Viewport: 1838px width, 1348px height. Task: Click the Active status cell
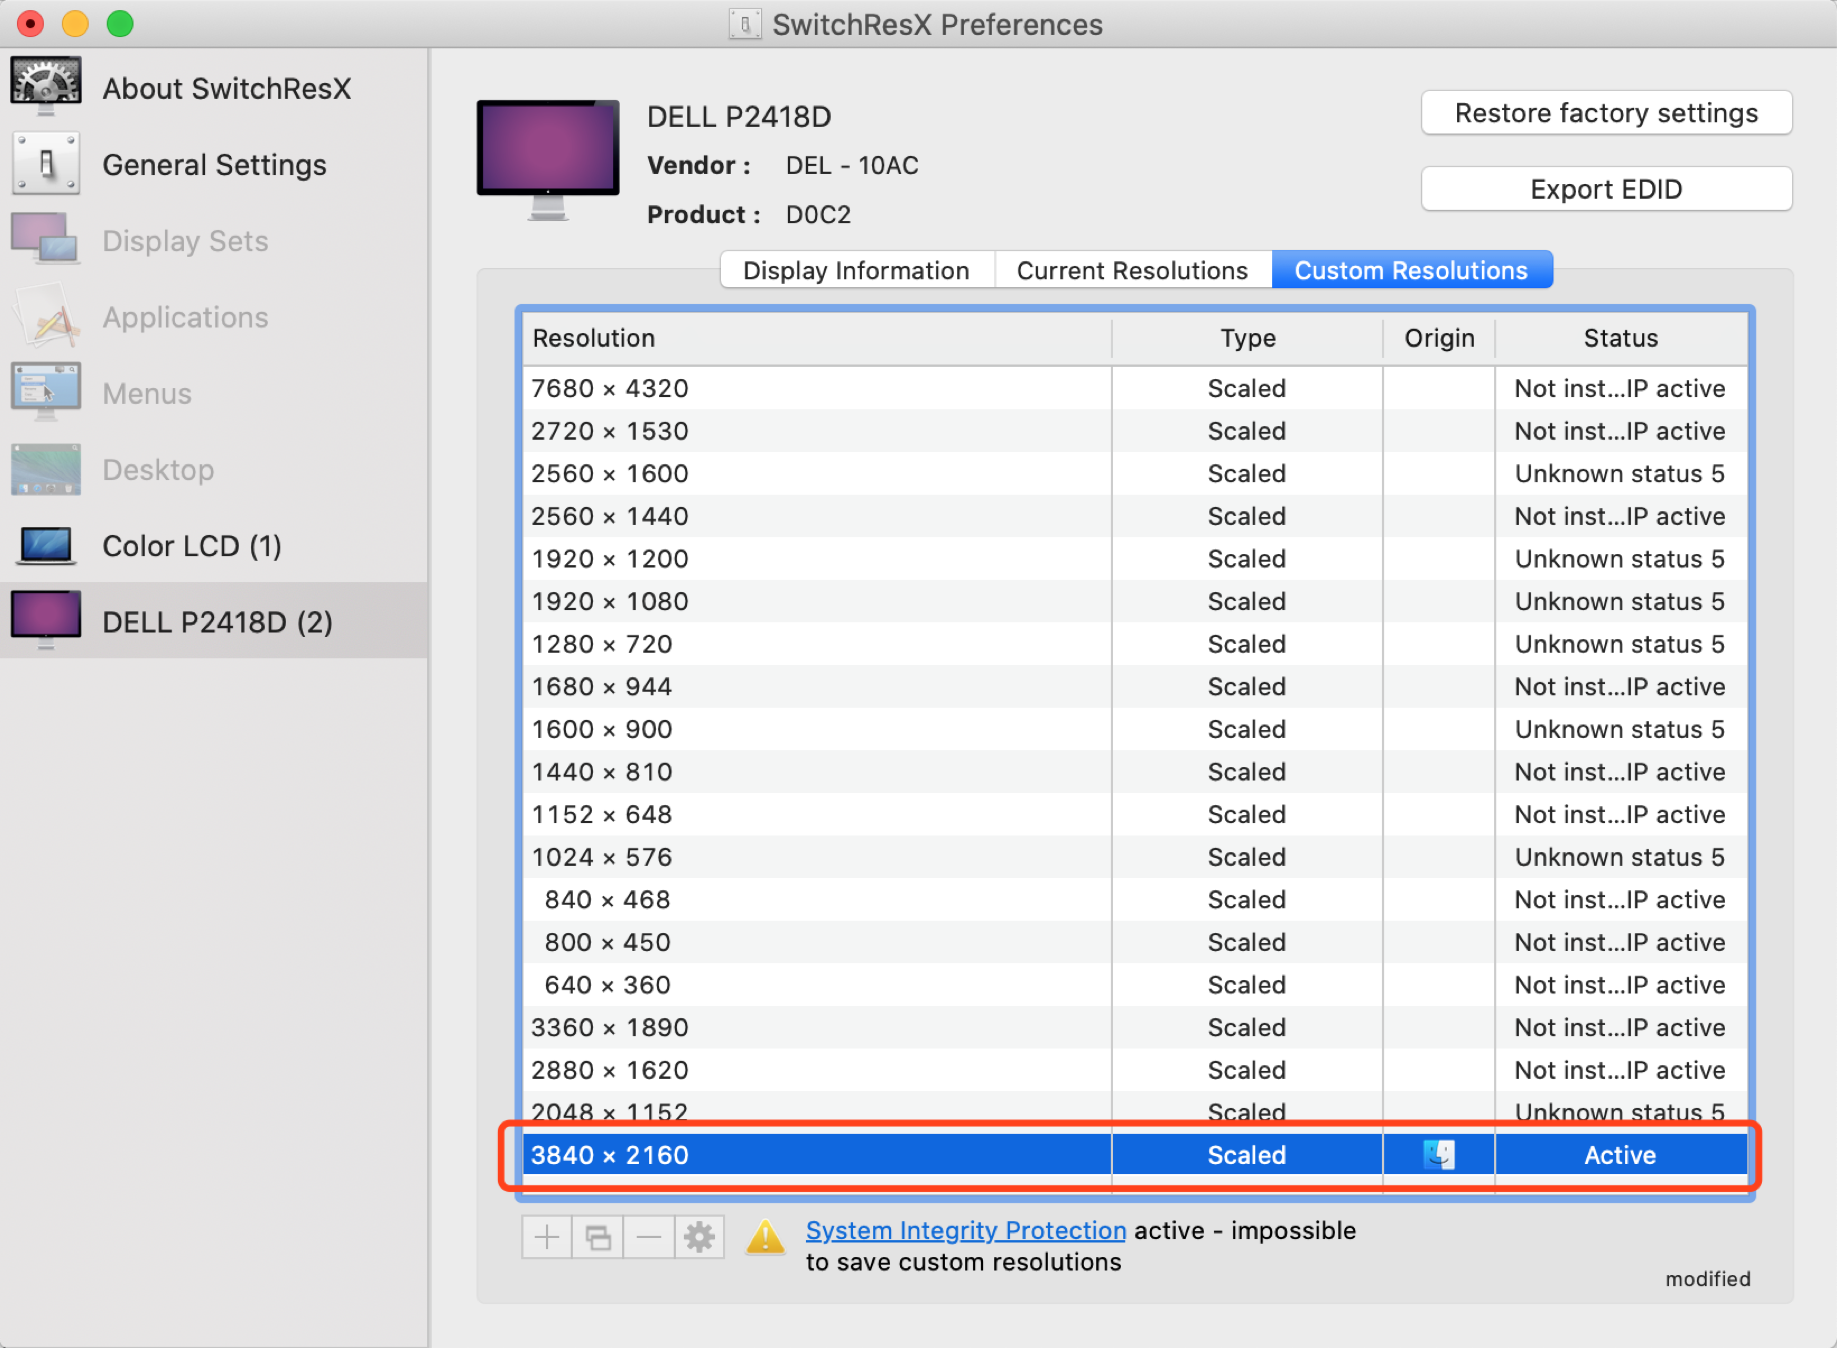tap(1621, 1155)
